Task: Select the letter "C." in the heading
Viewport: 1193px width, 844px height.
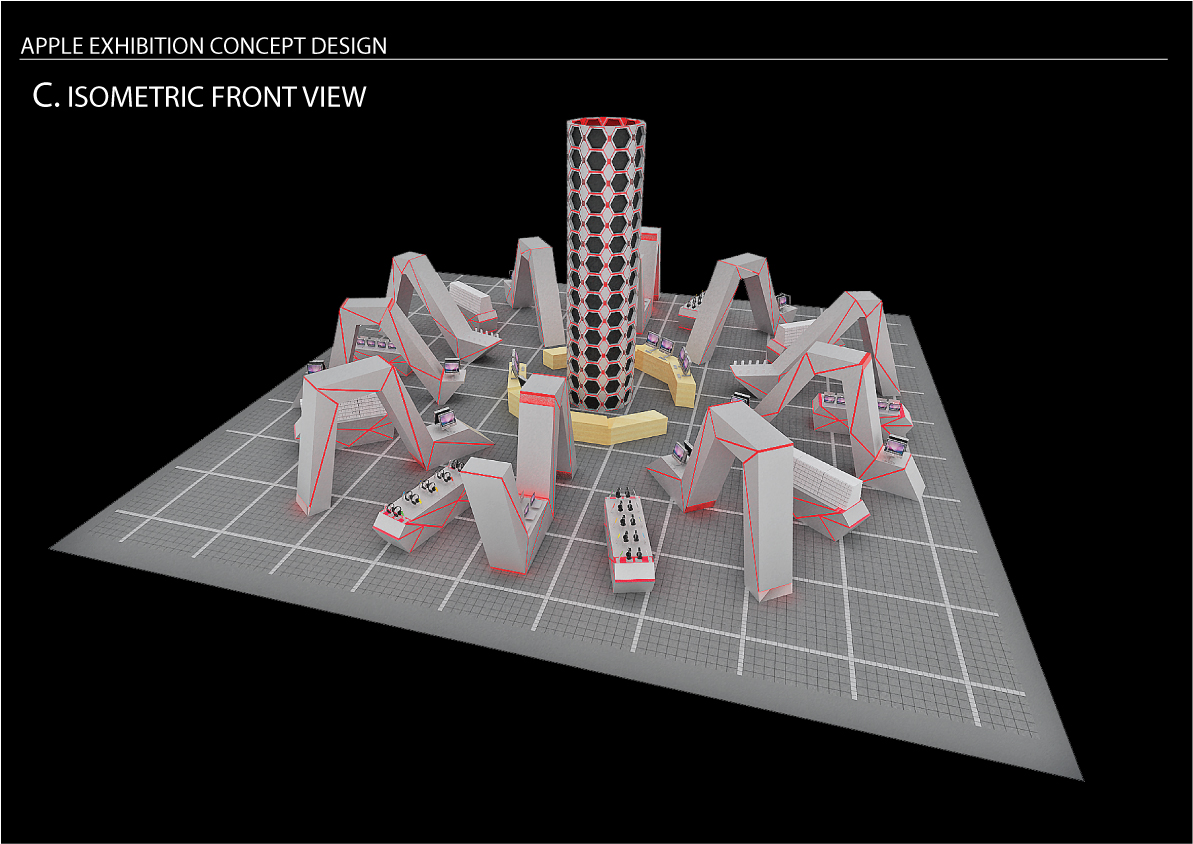Action: pos(46,96)
